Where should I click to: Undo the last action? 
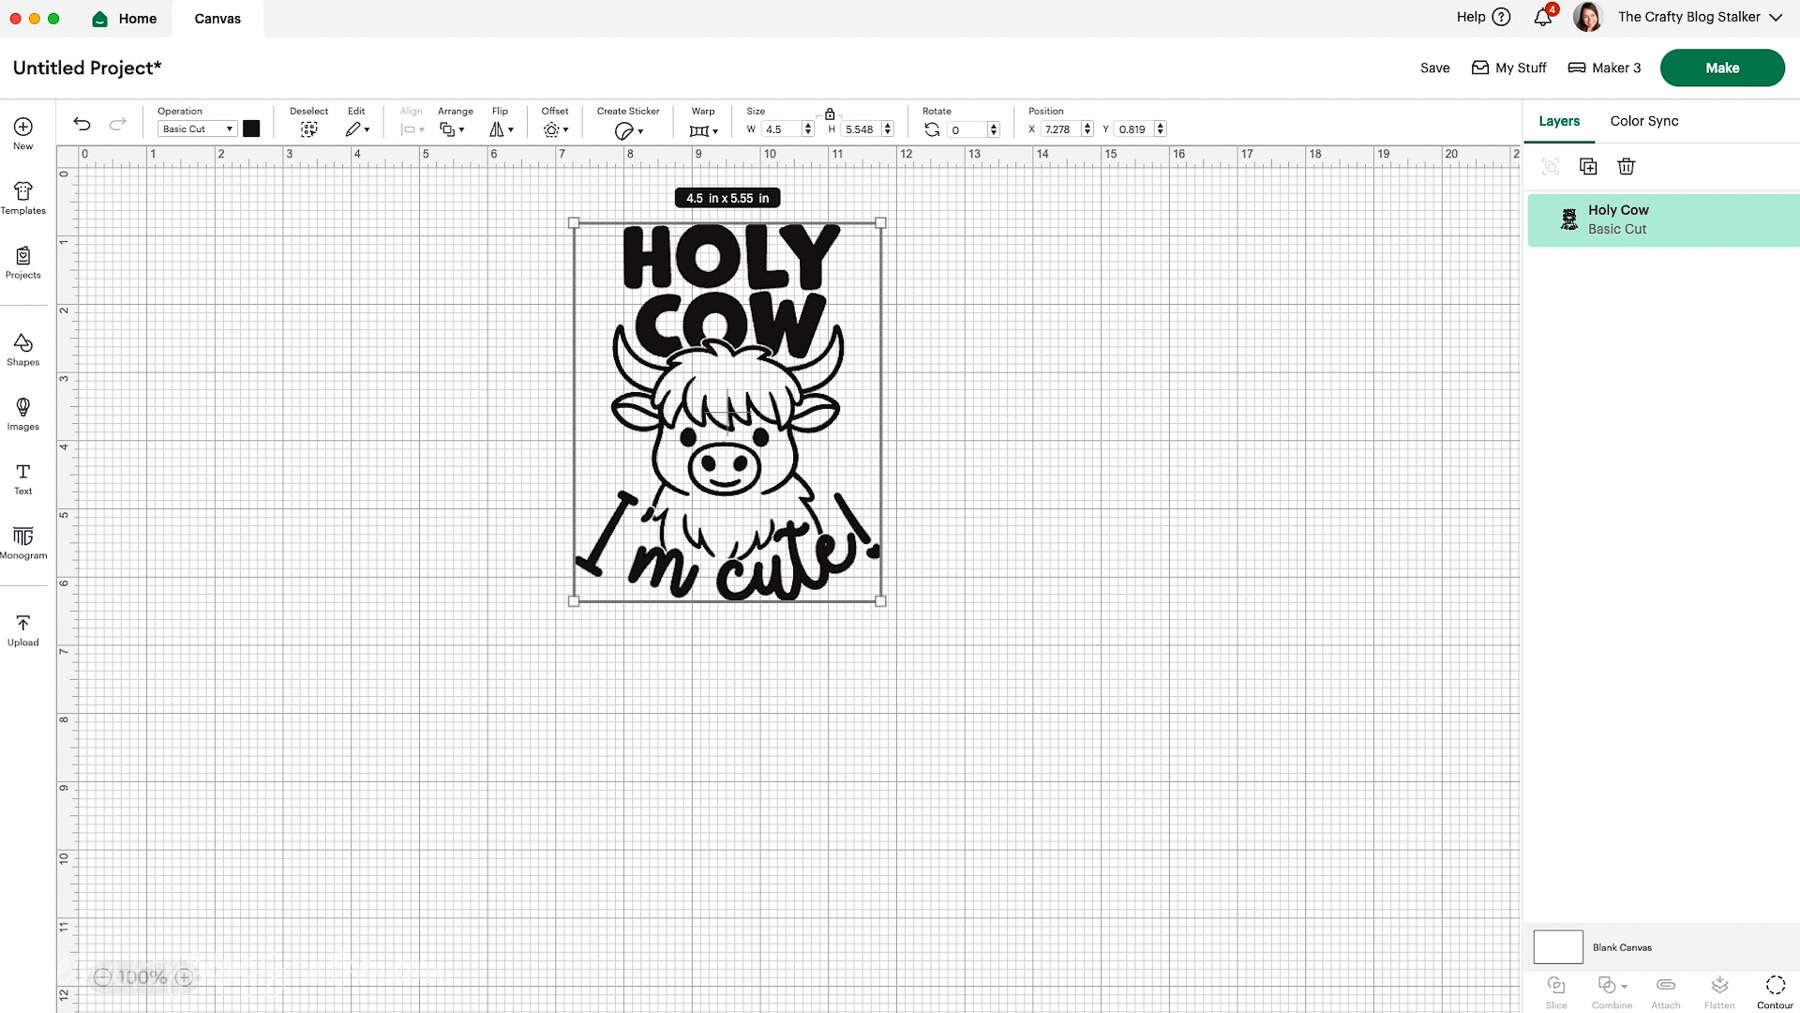[x=82, y=124]
